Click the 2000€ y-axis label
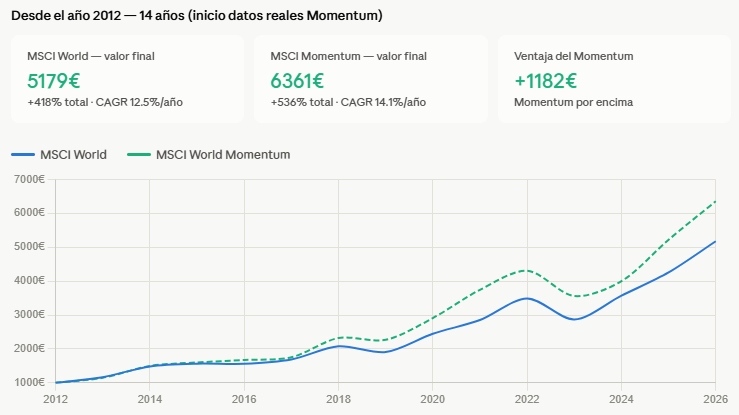 pyautogui.click(x=29, y=348)
